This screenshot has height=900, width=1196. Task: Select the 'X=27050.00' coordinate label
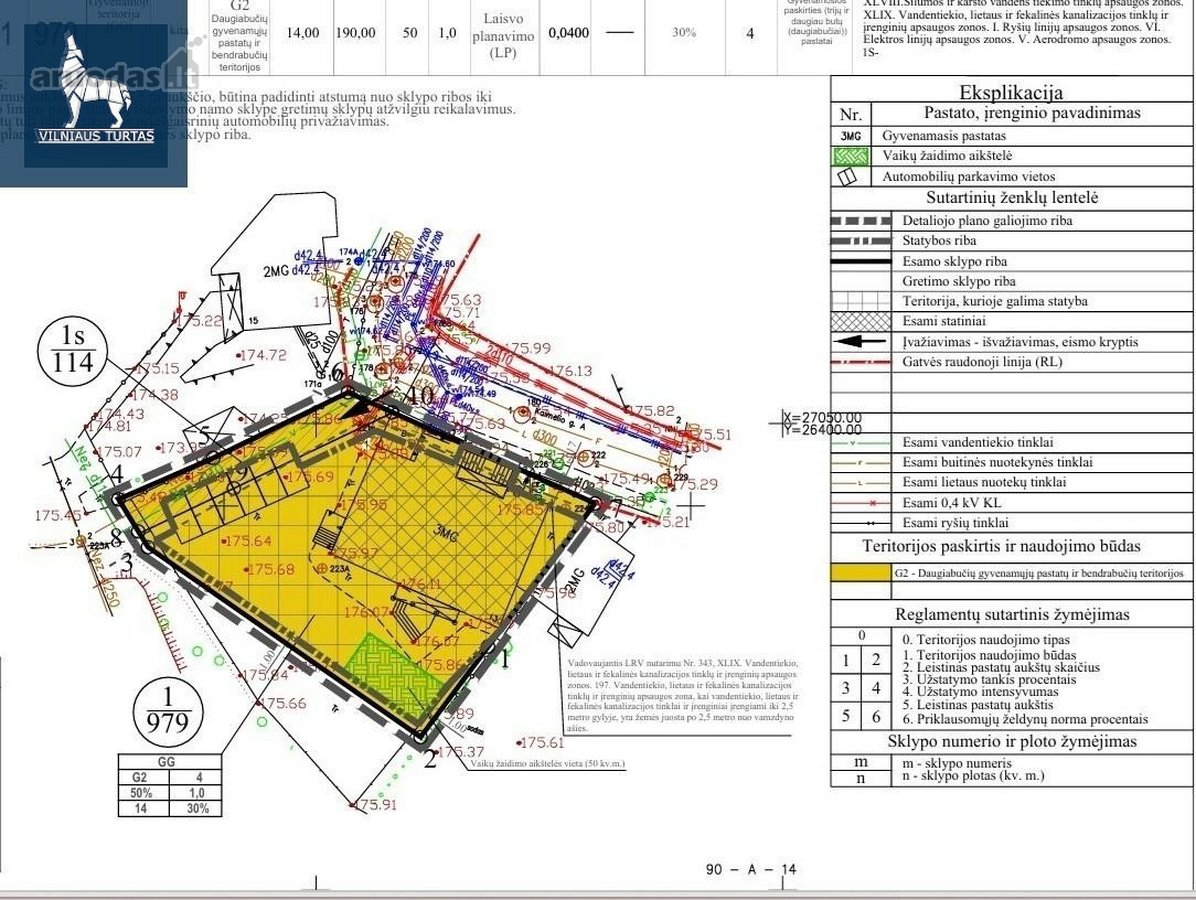(822, 418)
